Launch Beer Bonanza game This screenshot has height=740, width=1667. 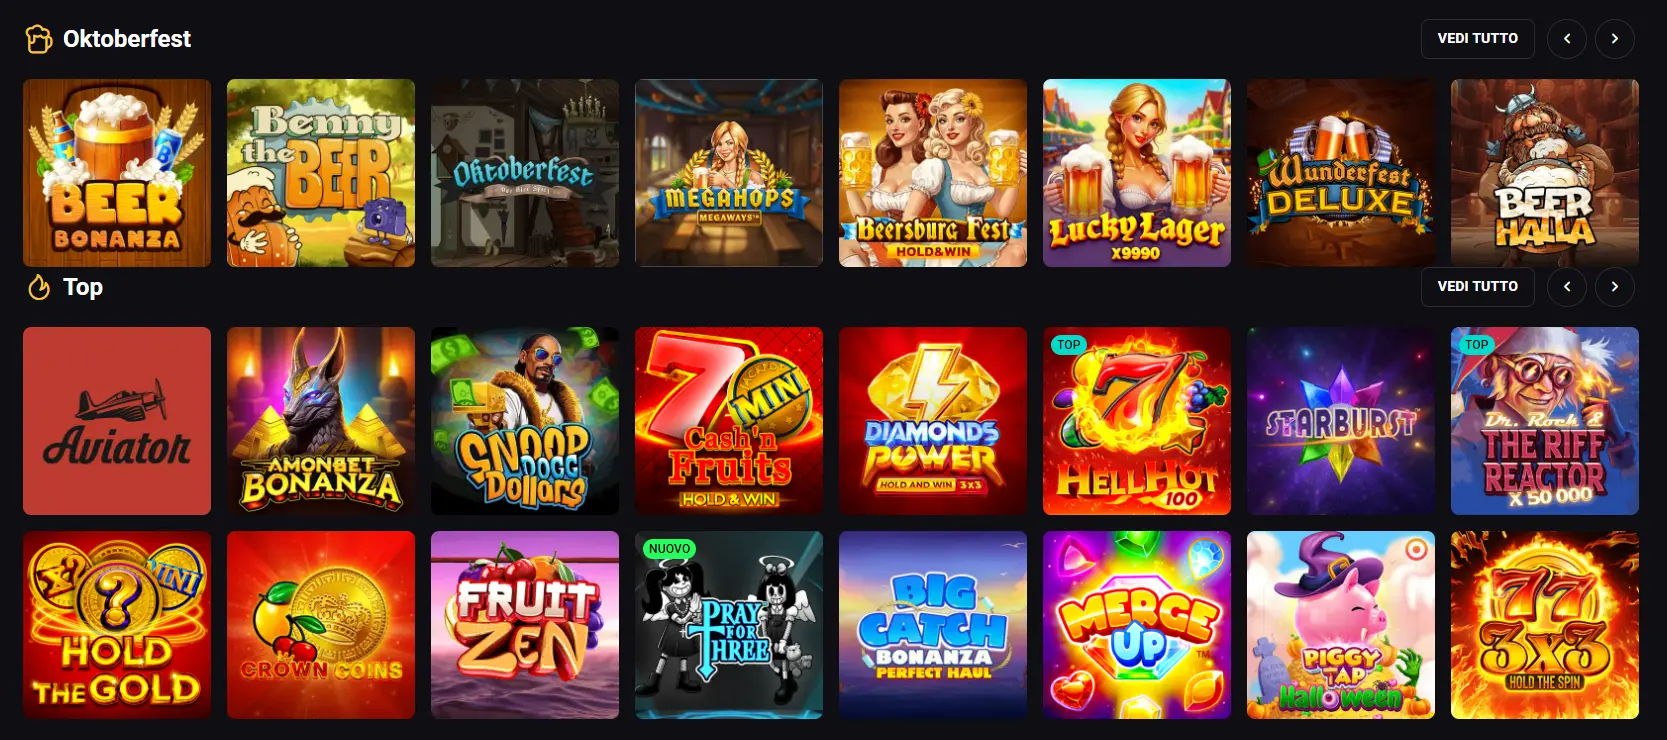pyautogui.click(x=117, y=173)
